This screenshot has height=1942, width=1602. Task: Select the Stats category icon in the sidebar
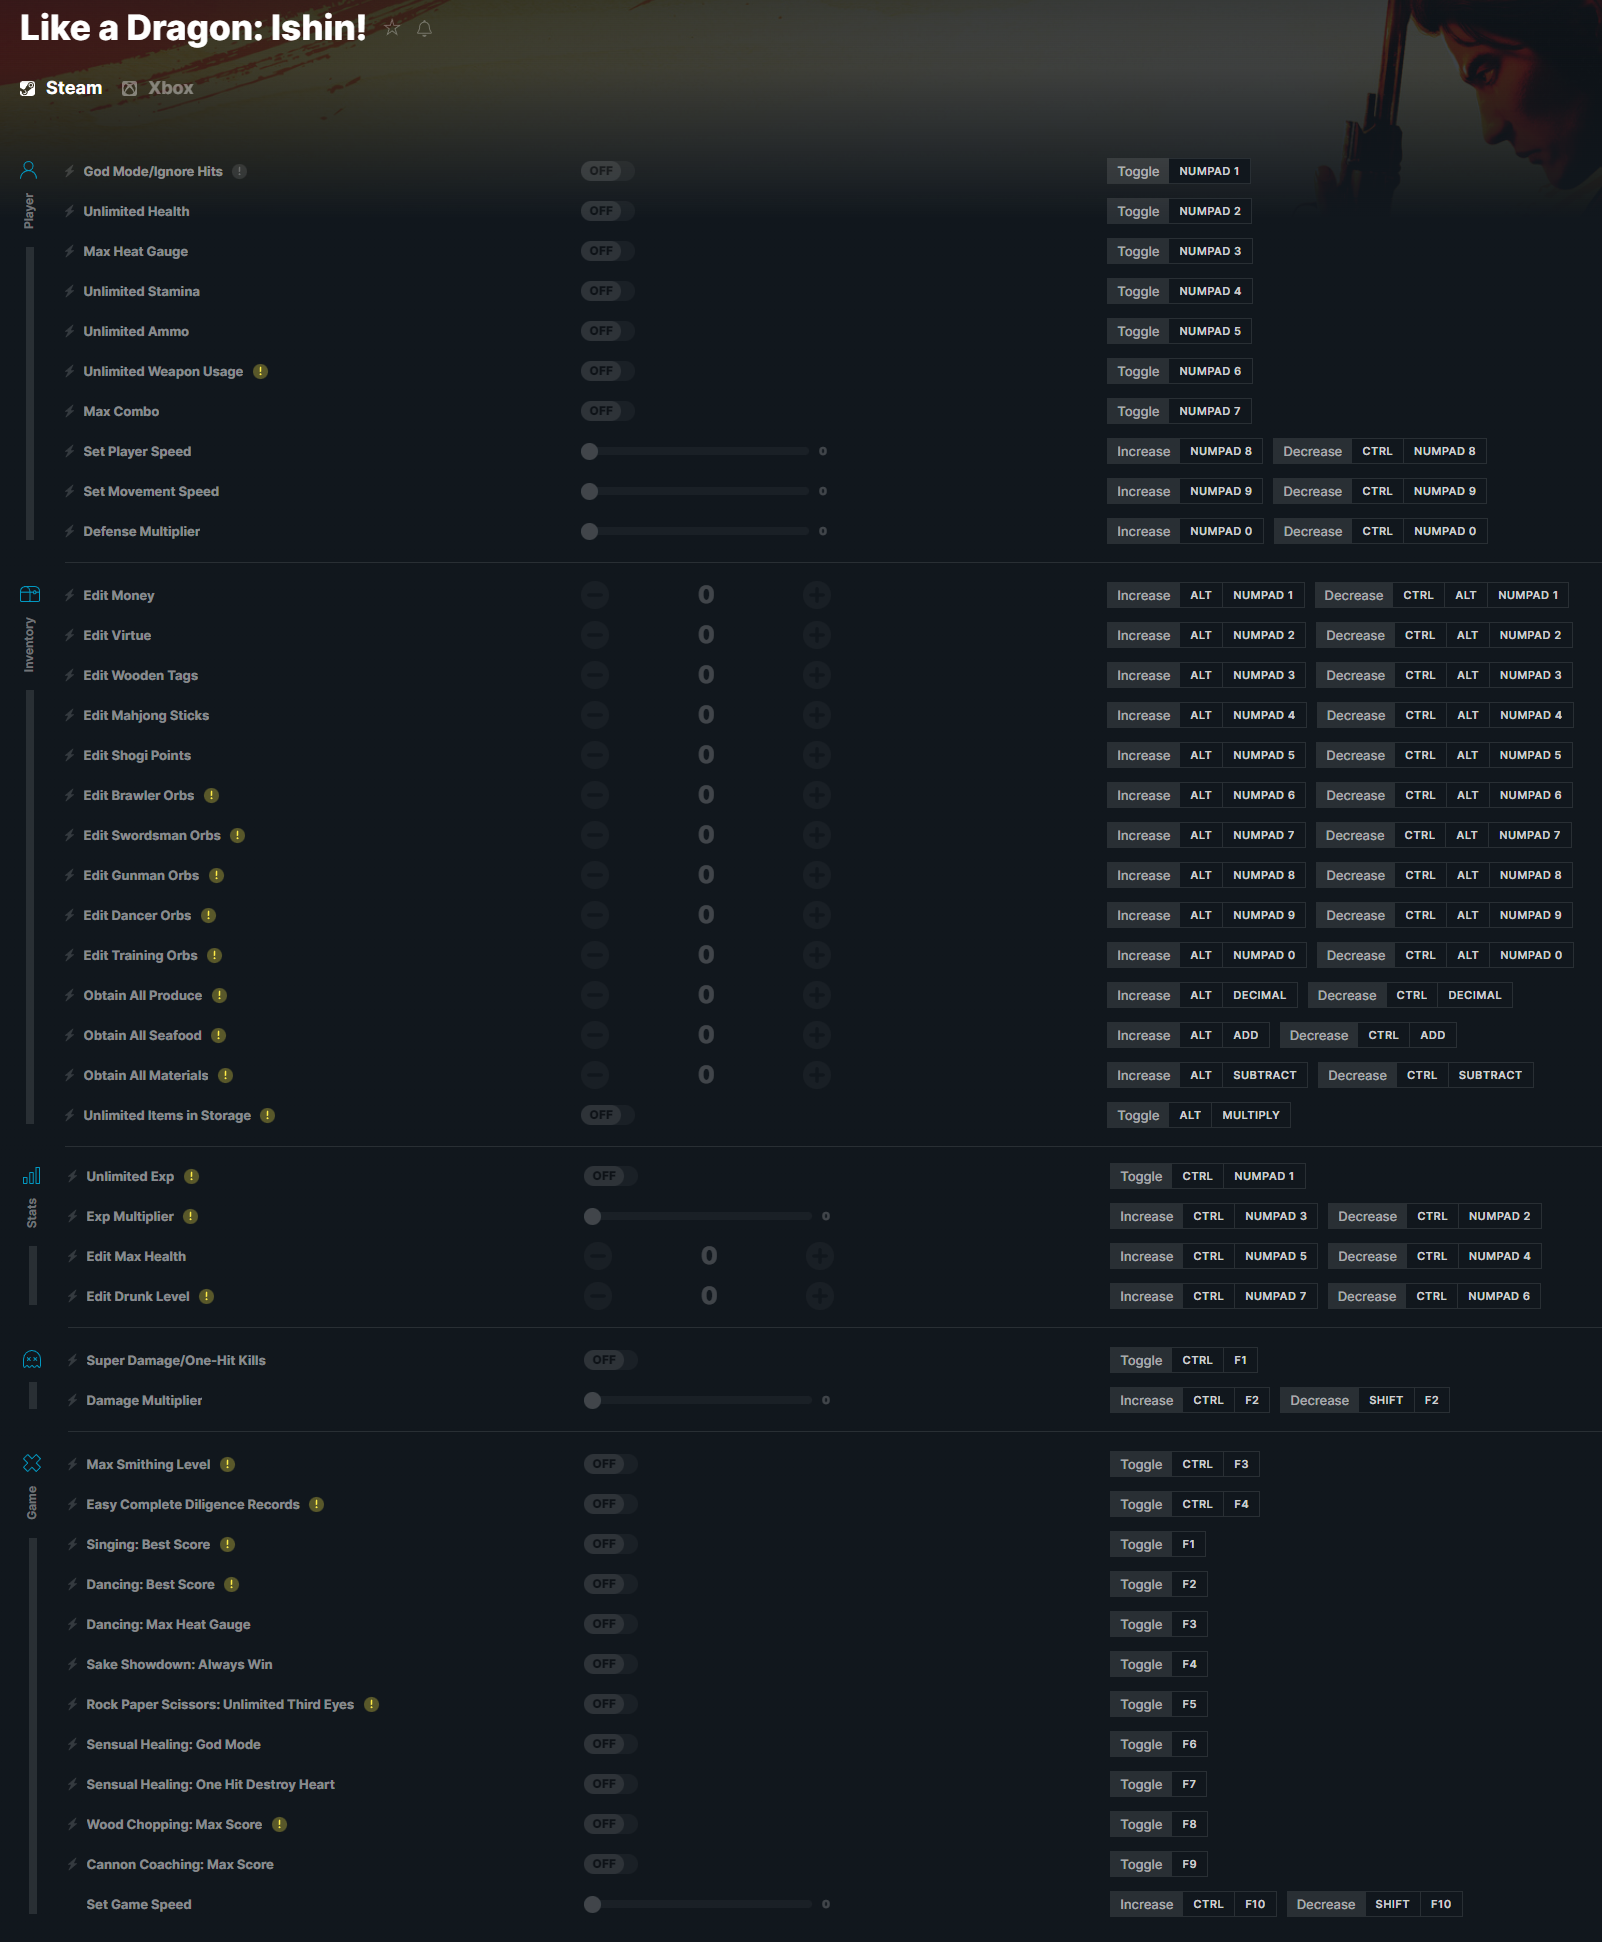pyautogui.click(x=32, y=1175)
